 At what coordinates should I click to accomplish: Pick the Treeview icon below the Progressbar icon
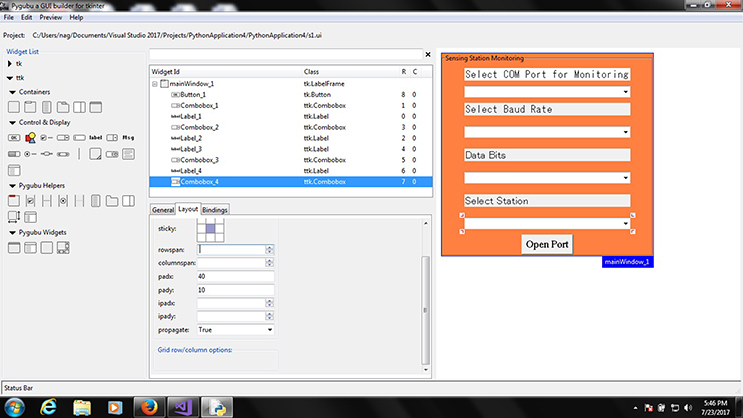(x=14, y=170)
